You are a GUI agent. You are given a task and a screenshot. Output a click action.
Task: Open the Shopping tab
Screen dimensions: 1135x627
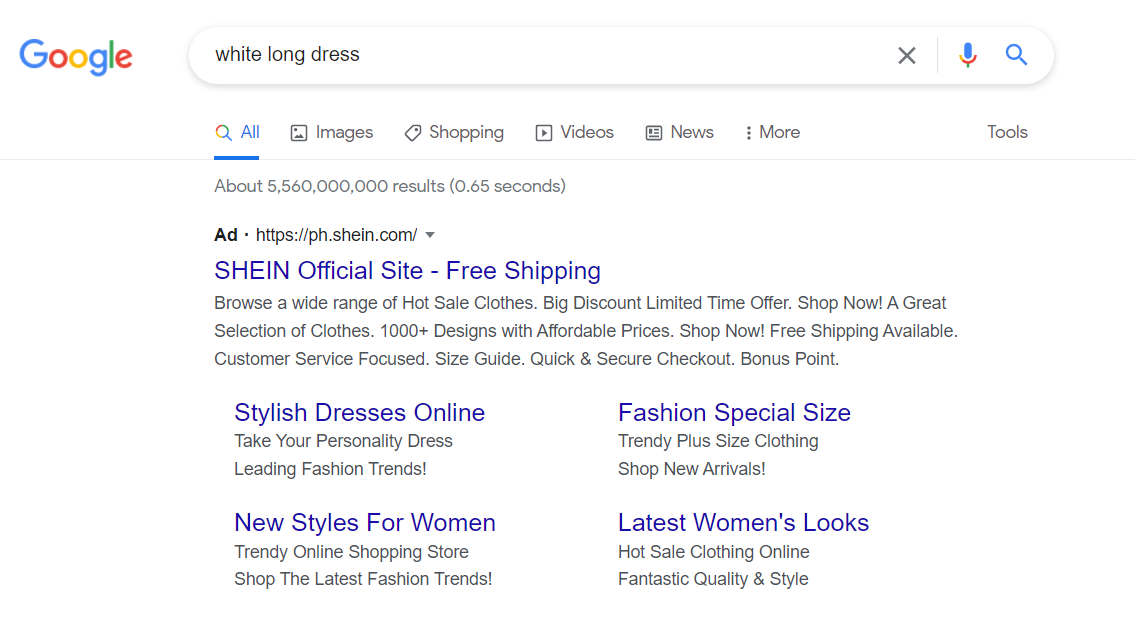pyautogui.click(x=454, y=132)
